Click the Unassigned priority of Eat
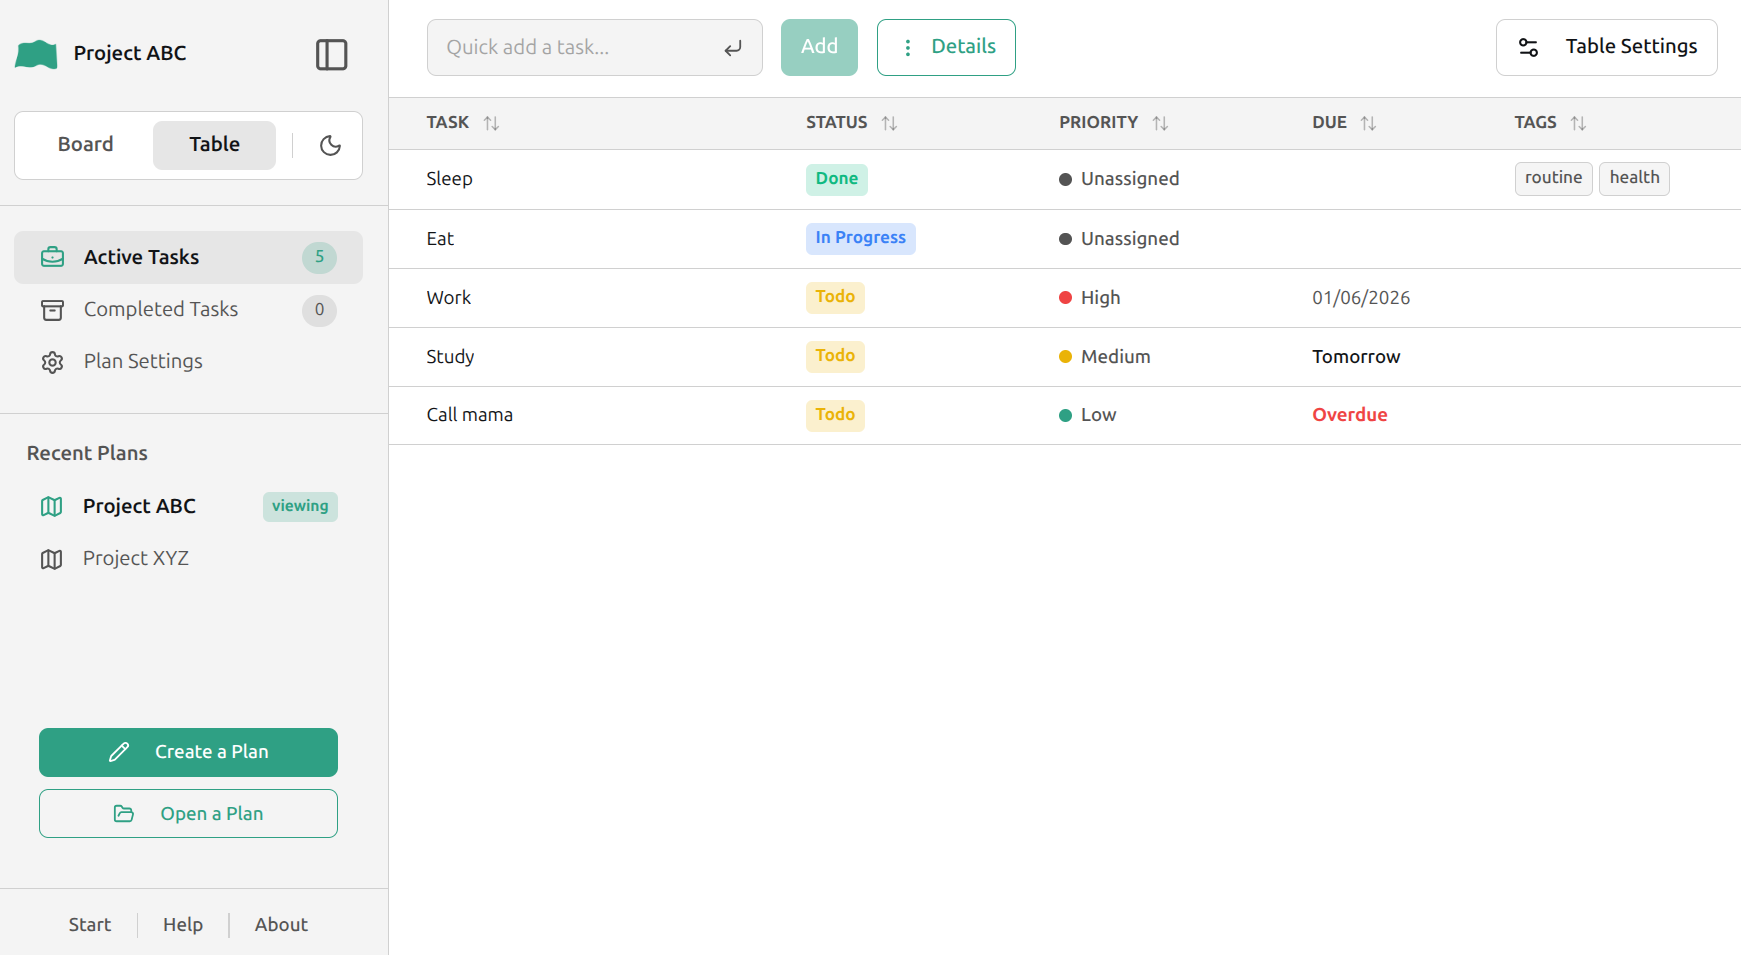Image resolution: width=1741 pixels, height=955 pixels. pos(1119,239)
